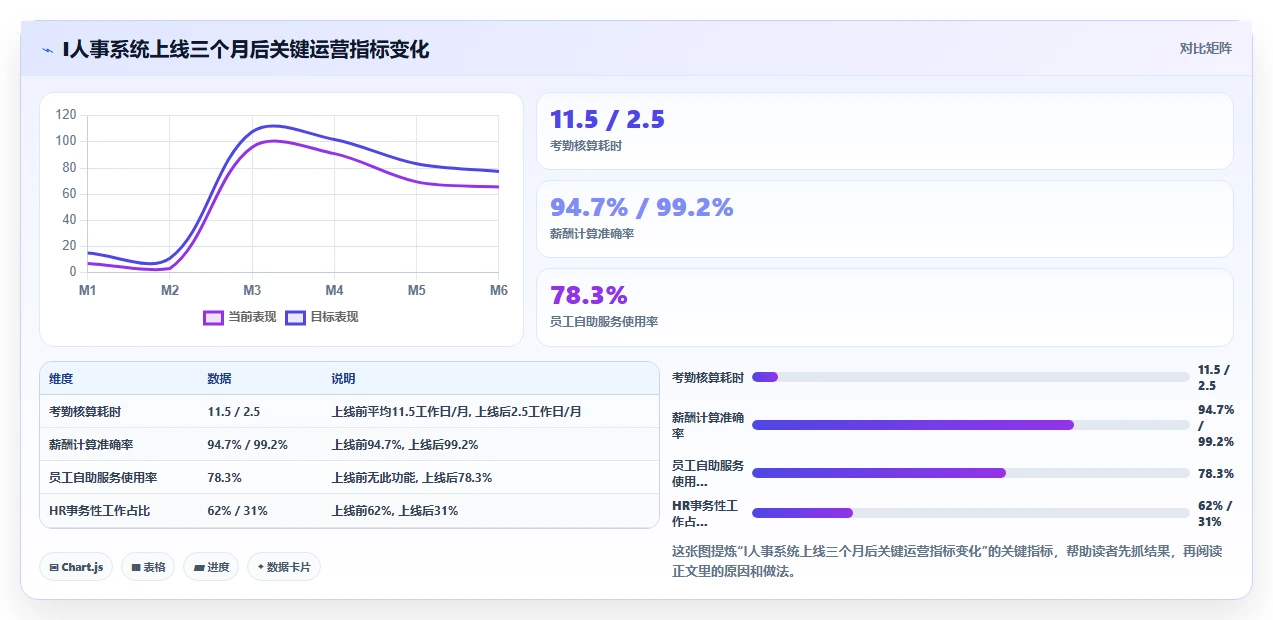Click the small icon inside Chart.js chip
1273x620 pixels.
(x=54, y=567)
